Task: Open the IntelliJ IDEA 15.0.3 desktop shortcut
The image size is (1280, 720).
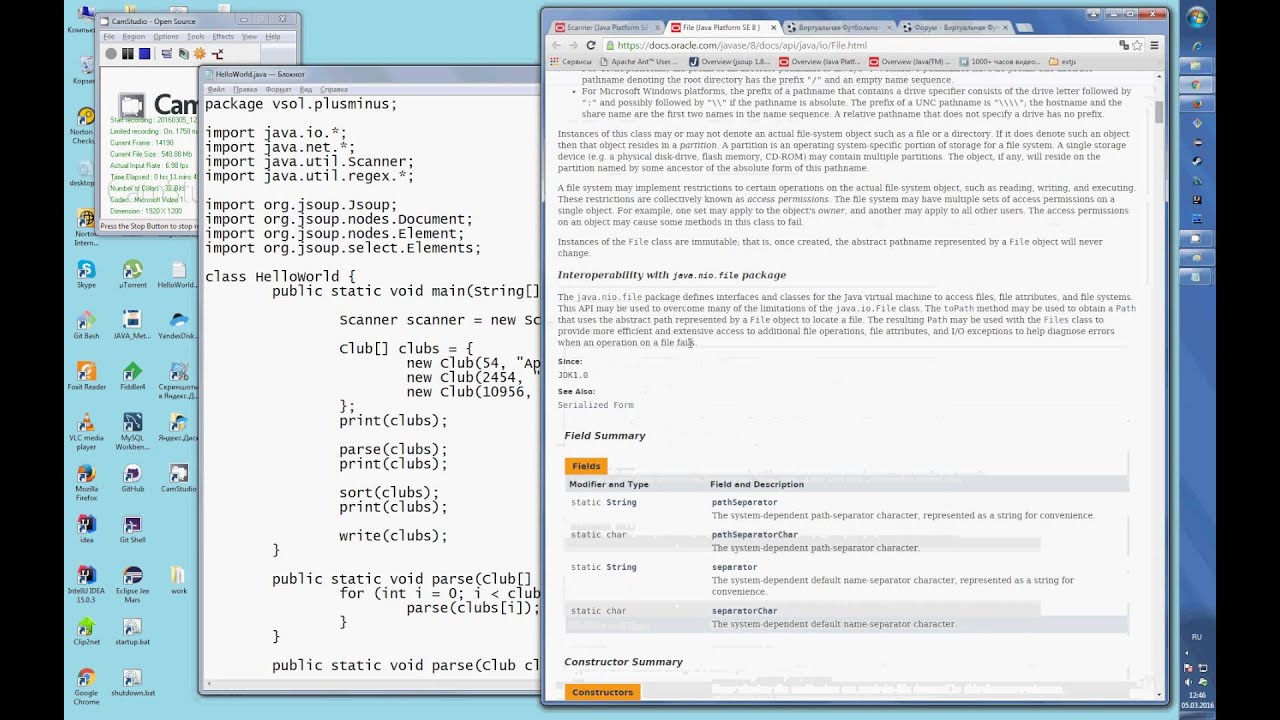Action: [86, 585]
